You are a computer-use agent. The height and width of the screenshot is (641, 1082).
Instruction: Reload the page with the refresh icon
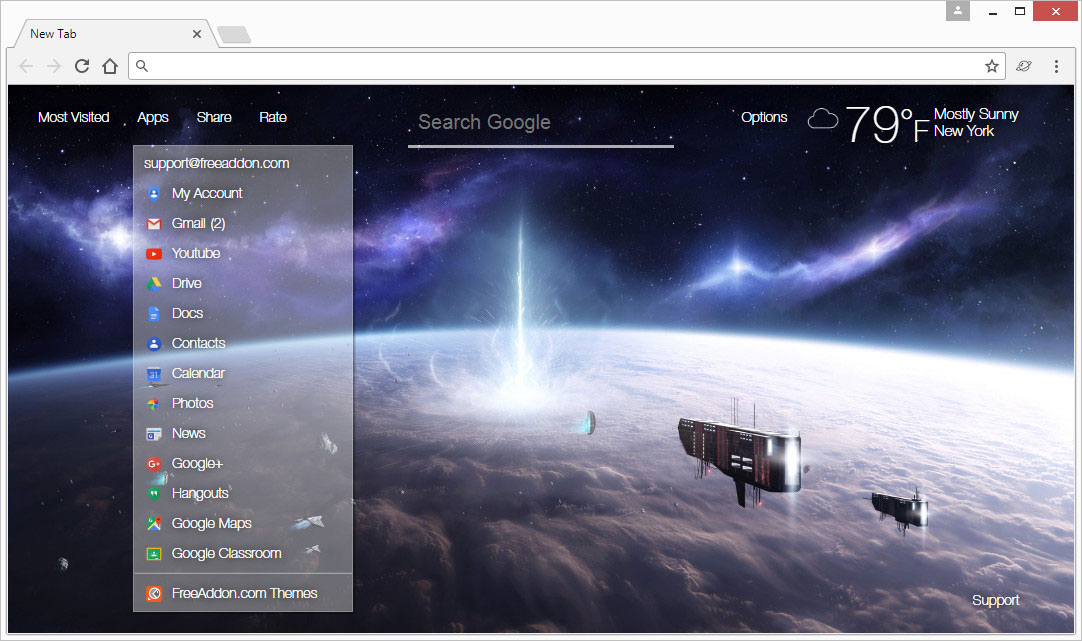coord(82,66)
